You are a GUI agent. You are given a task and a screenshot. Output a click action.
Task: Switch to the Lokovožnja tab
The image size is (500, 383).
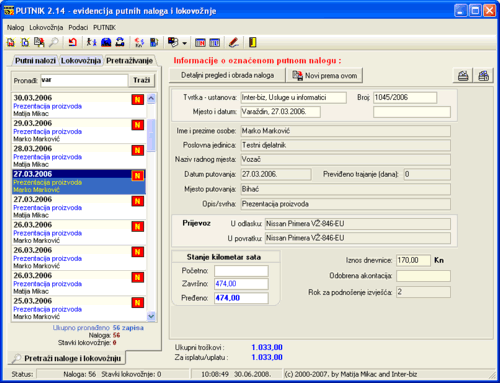tap(81, 61)
